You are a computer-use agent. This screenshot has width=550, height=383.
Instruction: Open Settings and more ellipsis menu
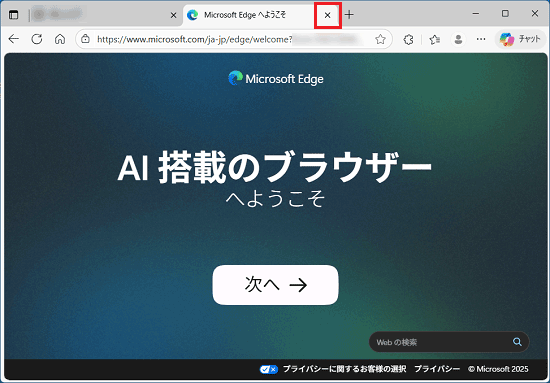click(481, 39)
